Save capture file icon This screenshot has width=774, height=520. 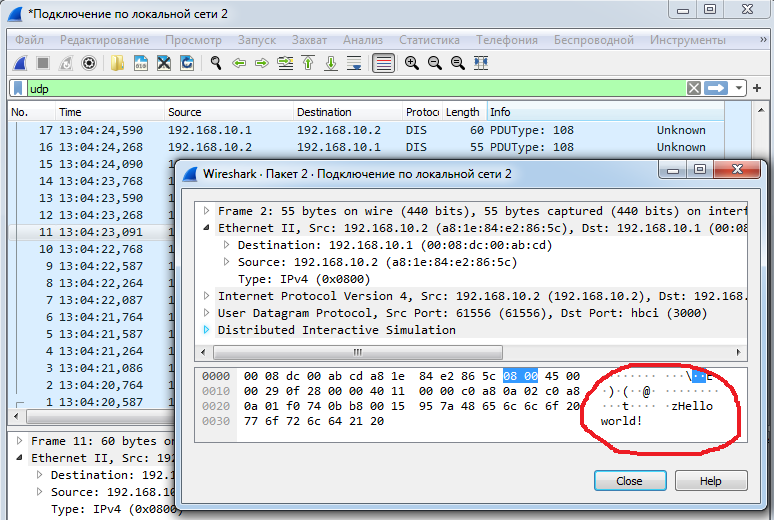tap(141, 63)
